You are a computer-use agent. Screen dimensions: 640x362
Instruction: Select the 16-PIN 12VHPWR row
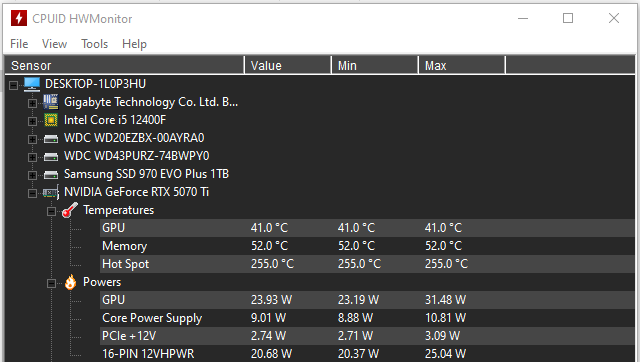point(148,353)
